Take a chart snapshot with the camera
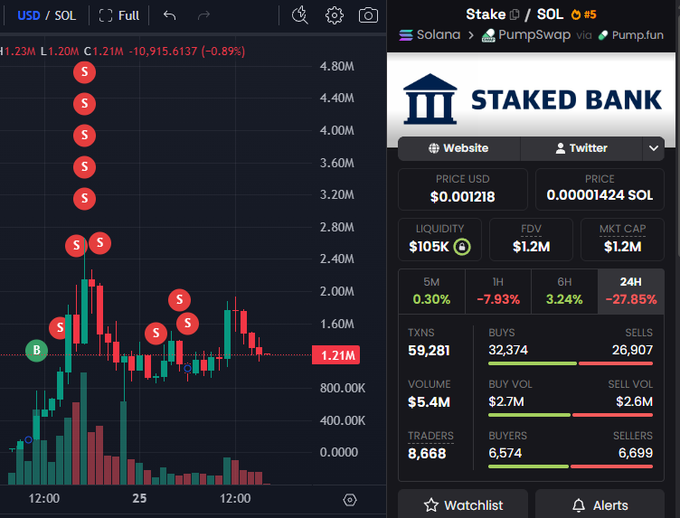680x518 pixels. 368,16
